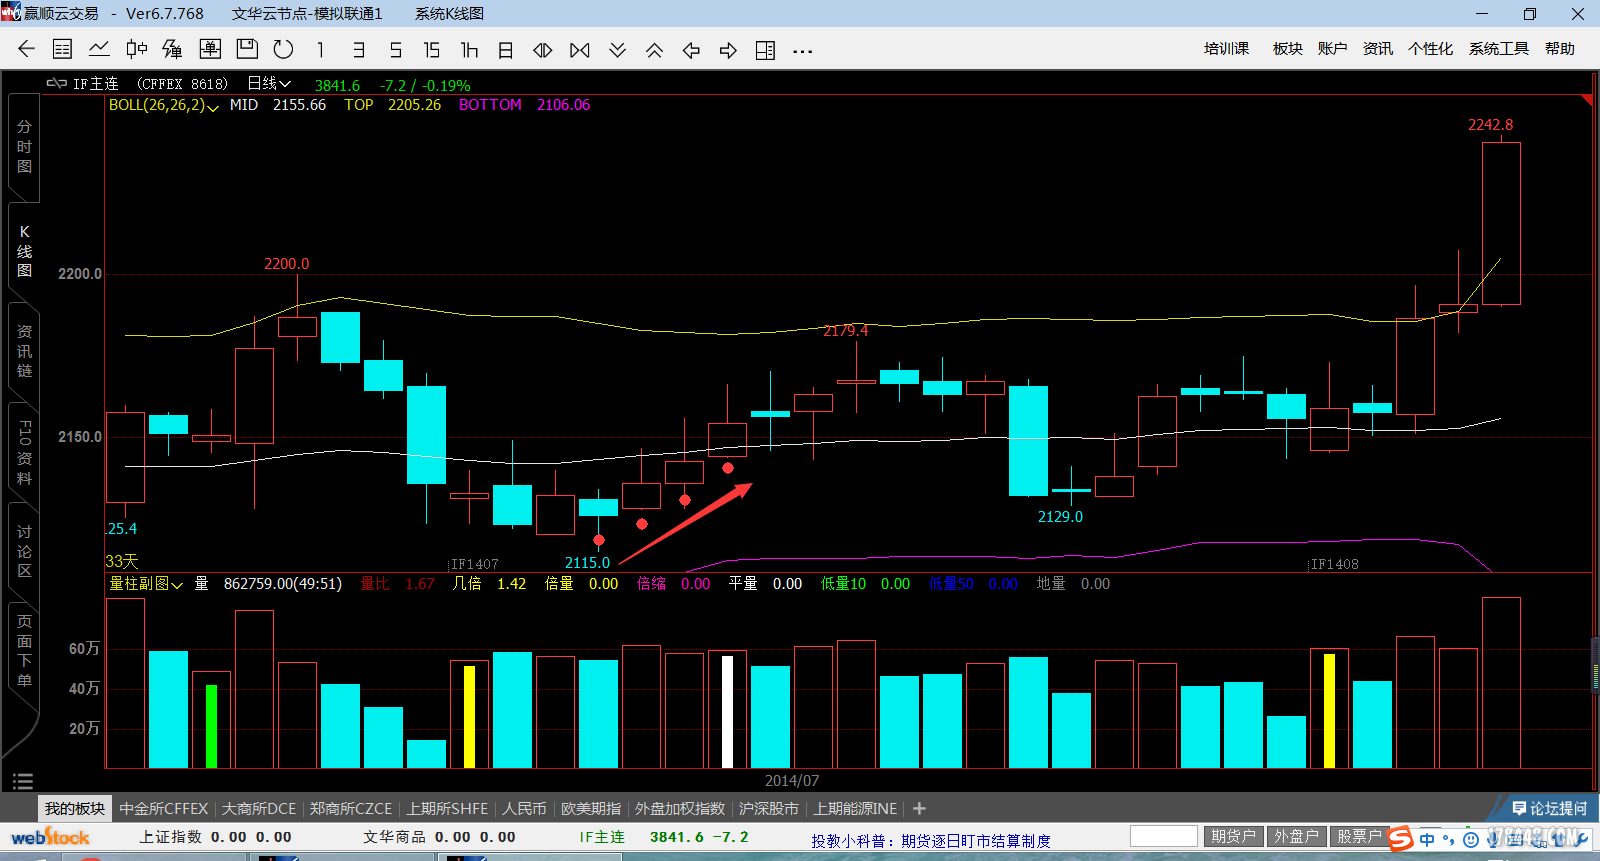The width and height of the screenshot is (1600, 861).
Task: Expand the BOLL(26,26,2) indicator dropdown
Action: click(x=163, y=105)
